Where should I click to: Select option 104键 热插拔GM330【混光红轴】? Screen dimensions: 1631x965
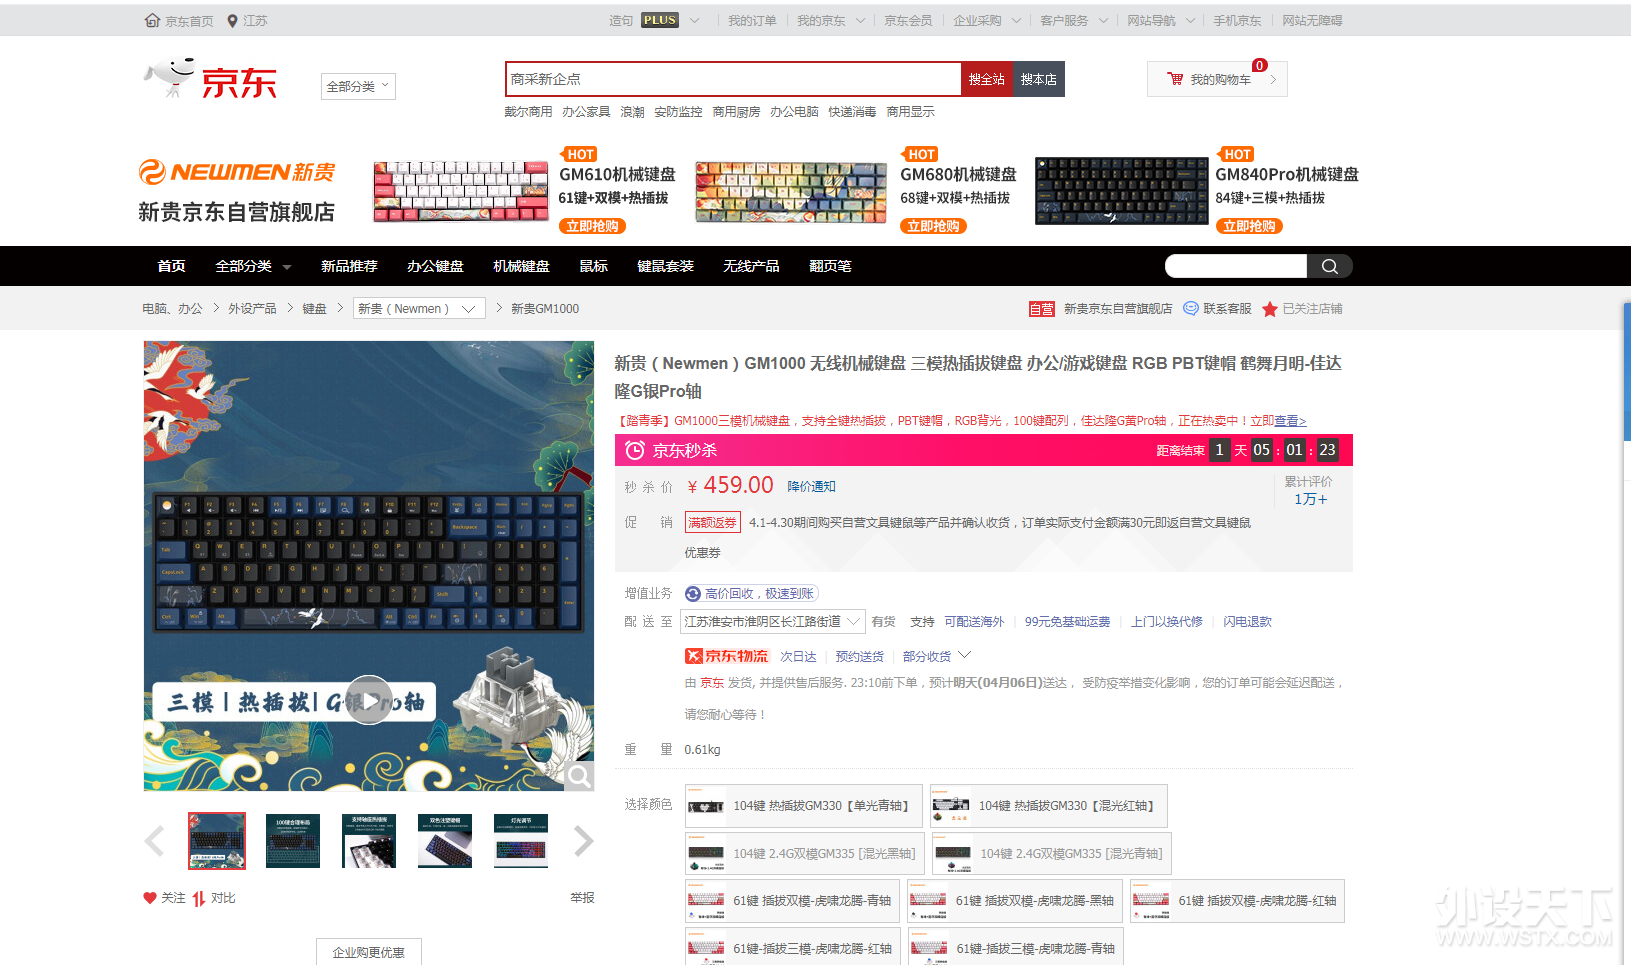[x=1049, y=806]
